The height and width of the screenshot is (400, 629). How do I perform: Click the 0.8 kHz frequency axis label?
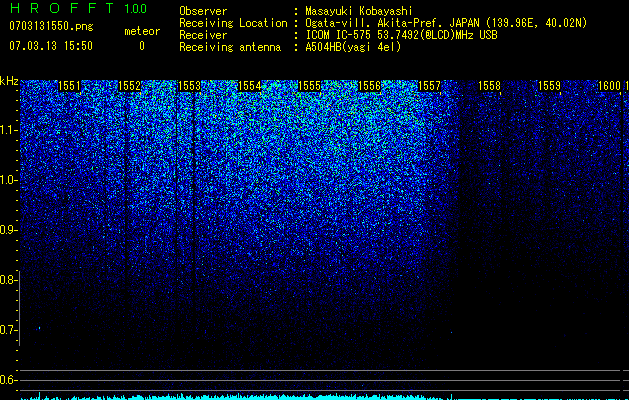coord(8,280)
